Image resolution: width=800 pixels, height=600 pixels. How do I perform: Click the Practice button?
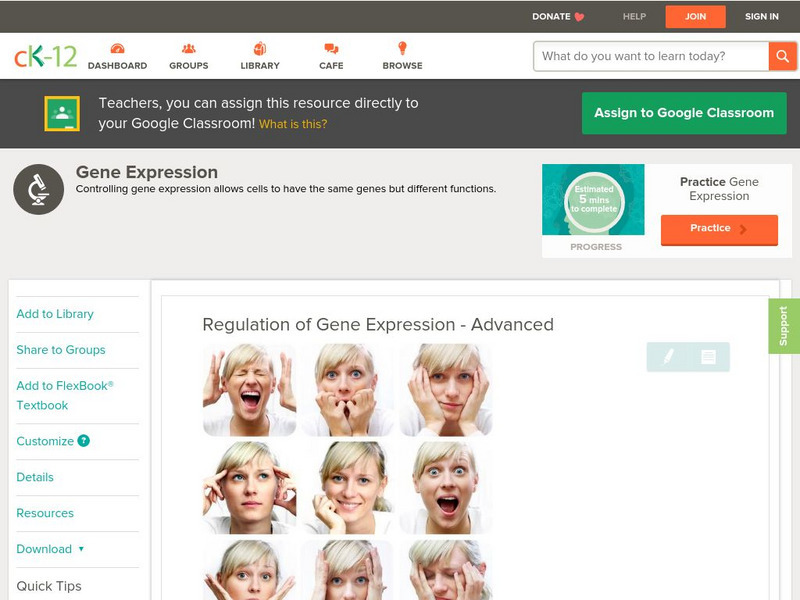[x=718, y=229]
